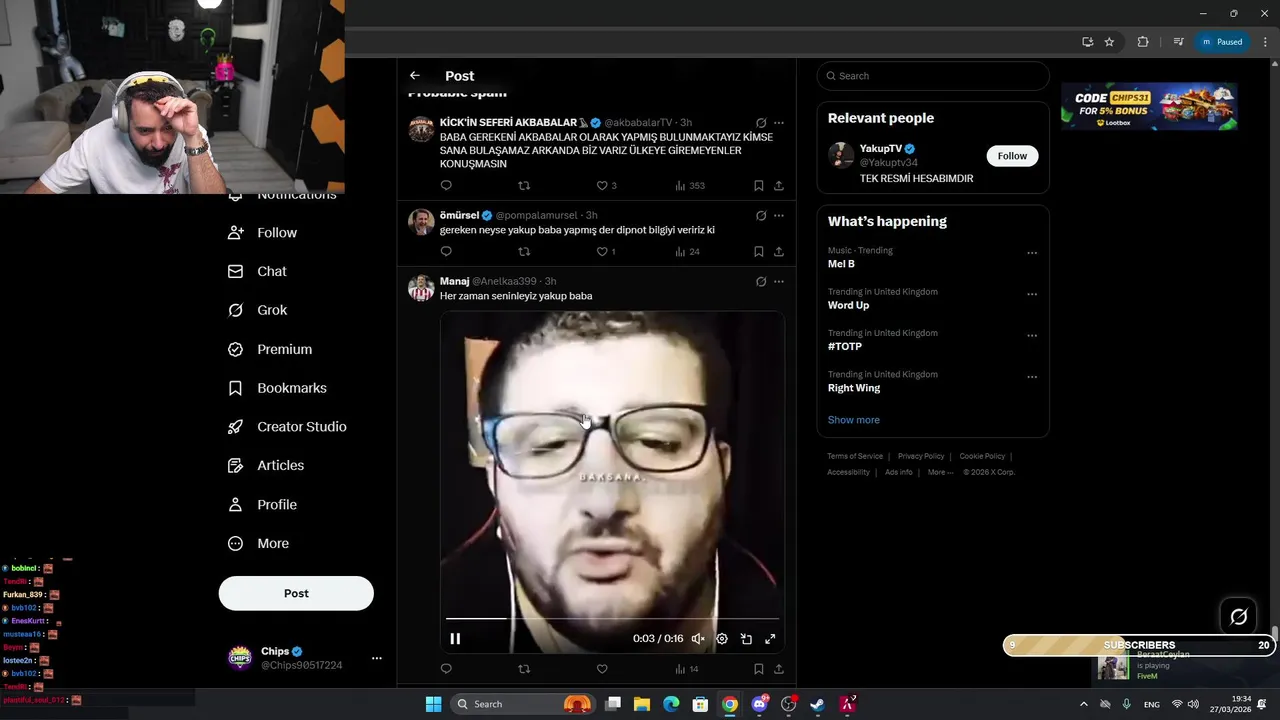Viewport: 1280px width, 720px height.
Task: Click the white Post button
Action: (296, 593)
